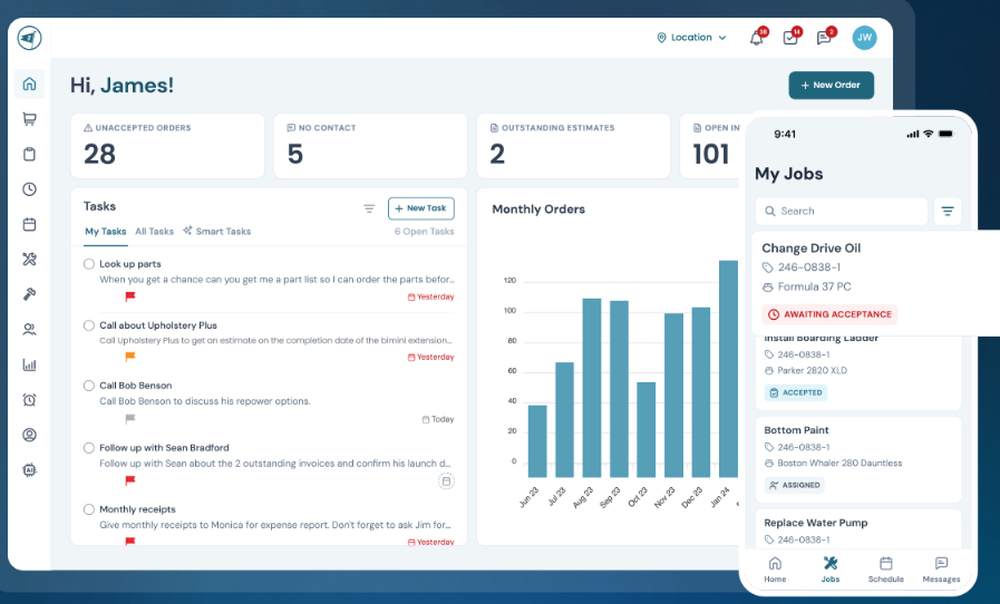The width and height of the screenshot is (1000, 604).
Task: Click the New Task button
Action: point(421,209)
